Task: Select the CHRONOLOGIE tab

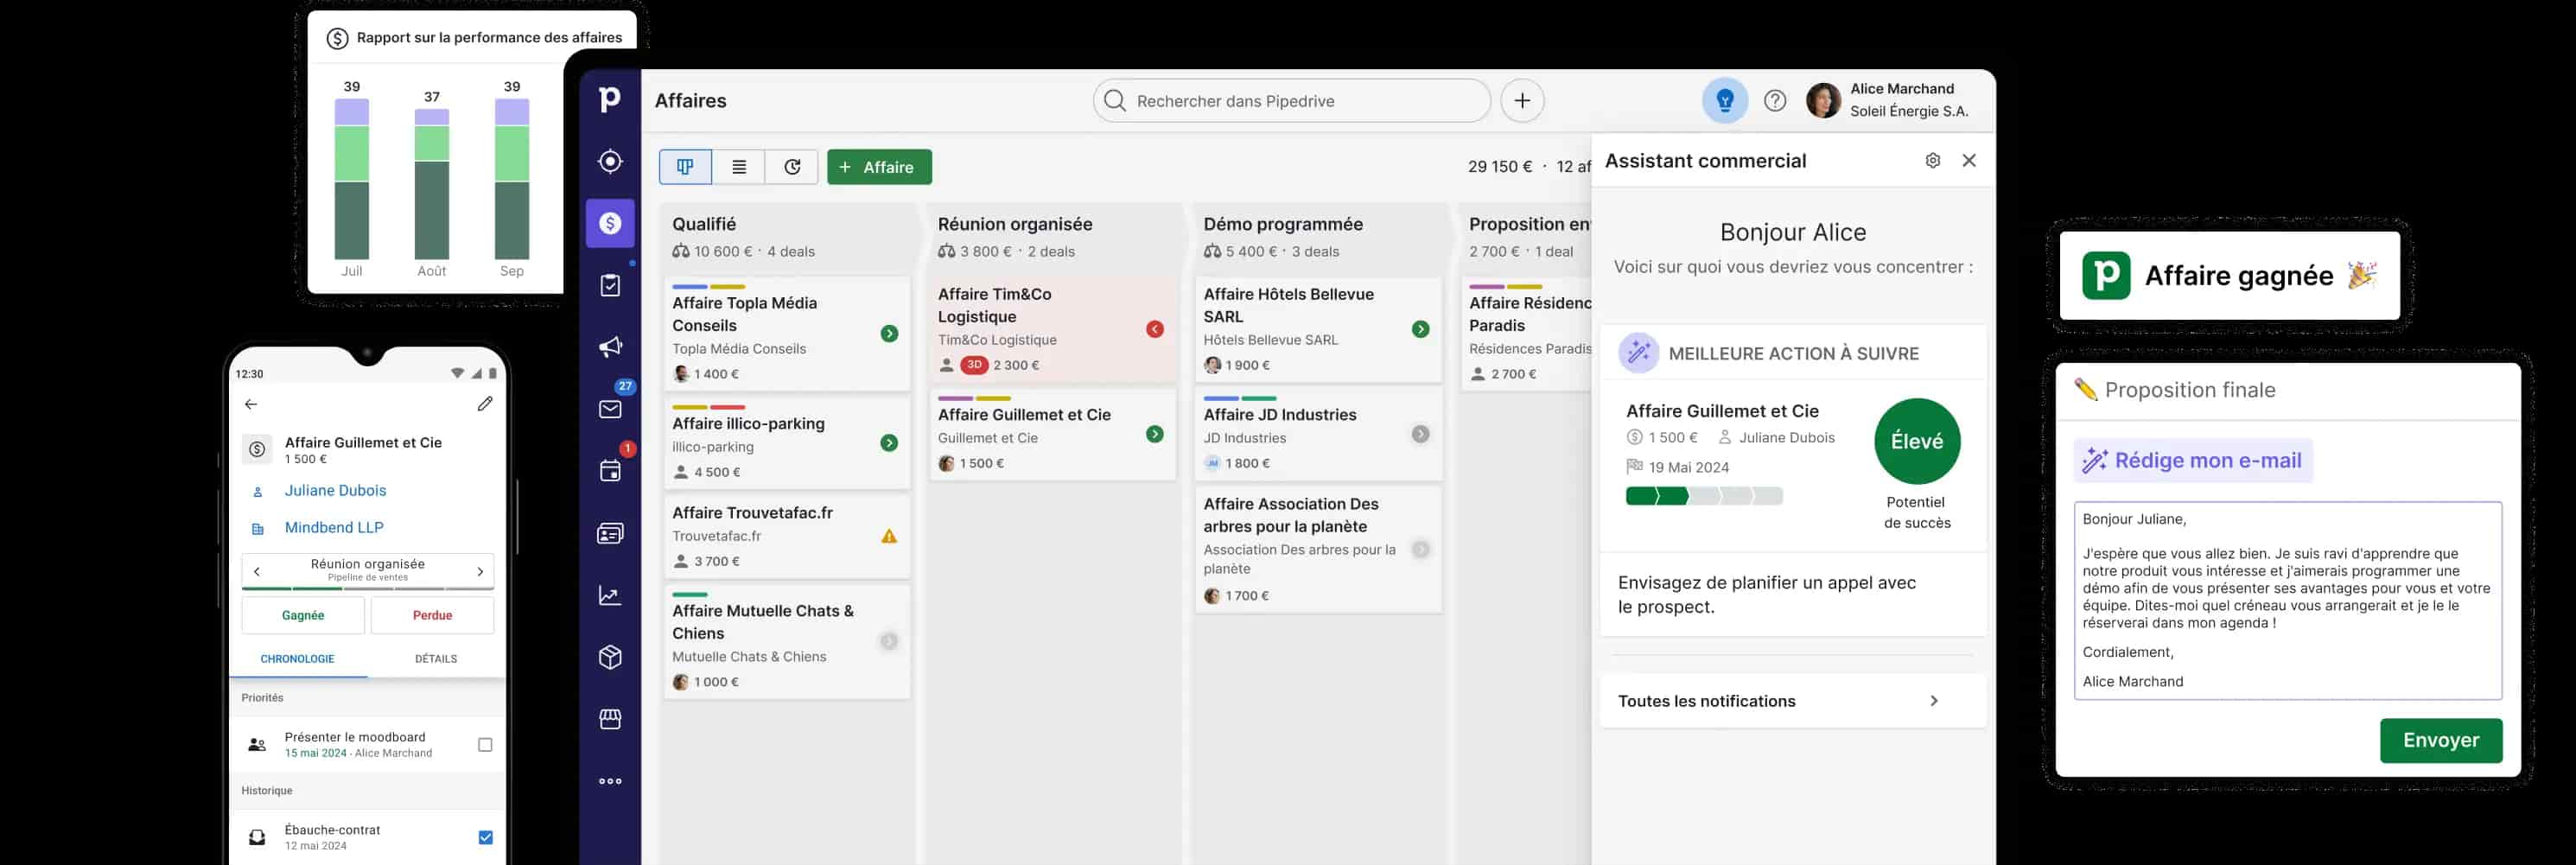Action: [297, 659]
